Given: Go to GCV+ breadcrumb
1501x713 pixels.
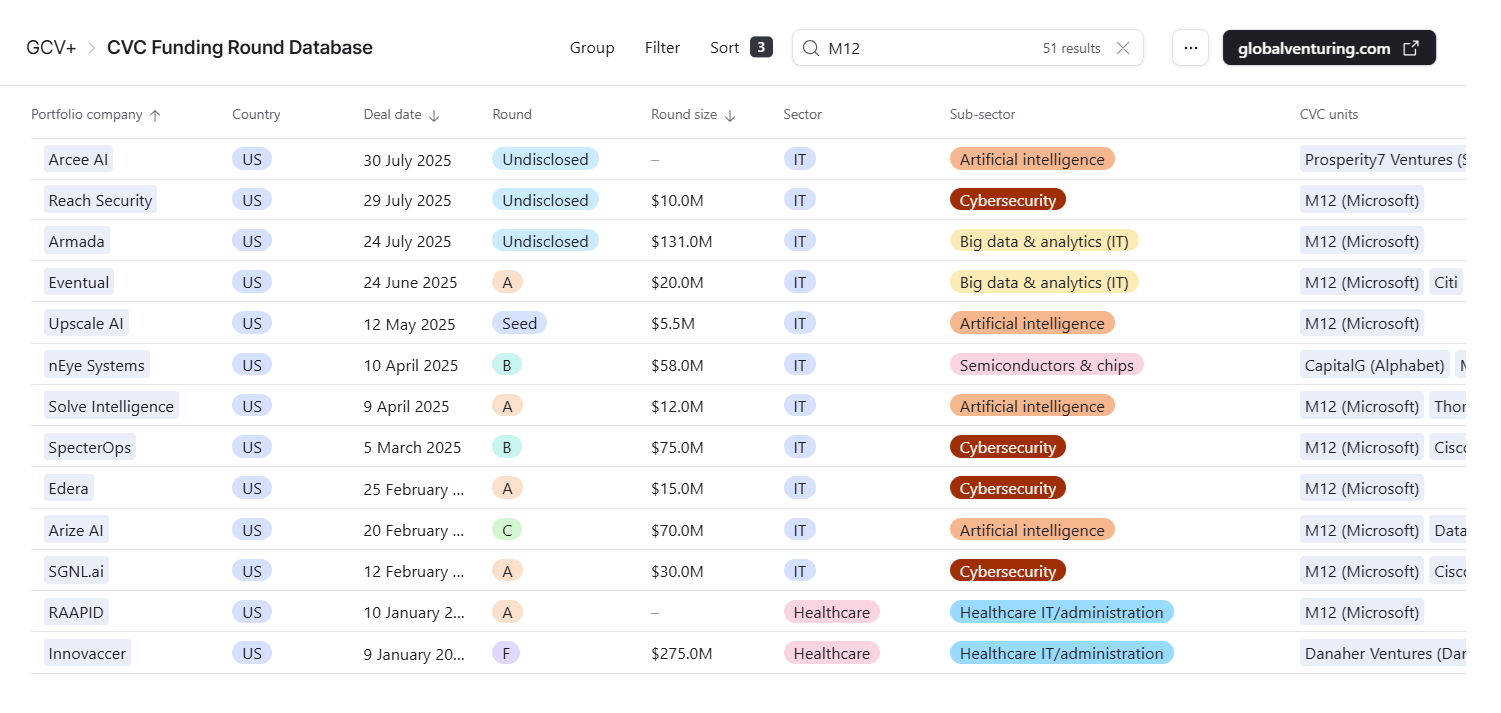Looking at the screenshot, I should point(51,48).
